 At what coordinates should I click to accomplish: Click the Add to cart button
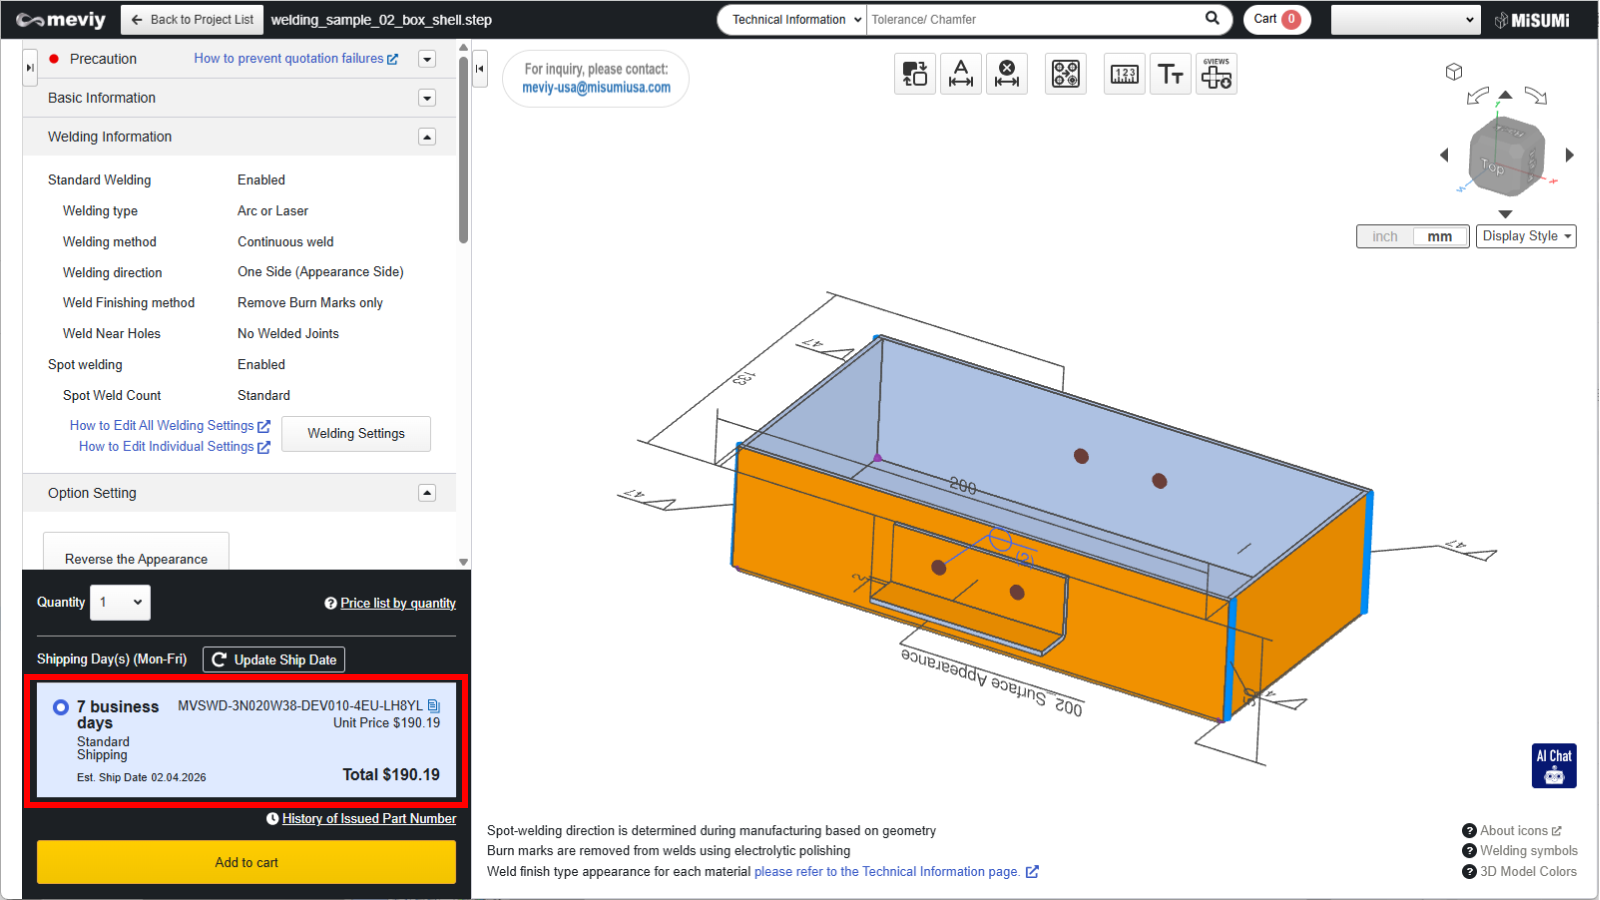coord(246,862)
